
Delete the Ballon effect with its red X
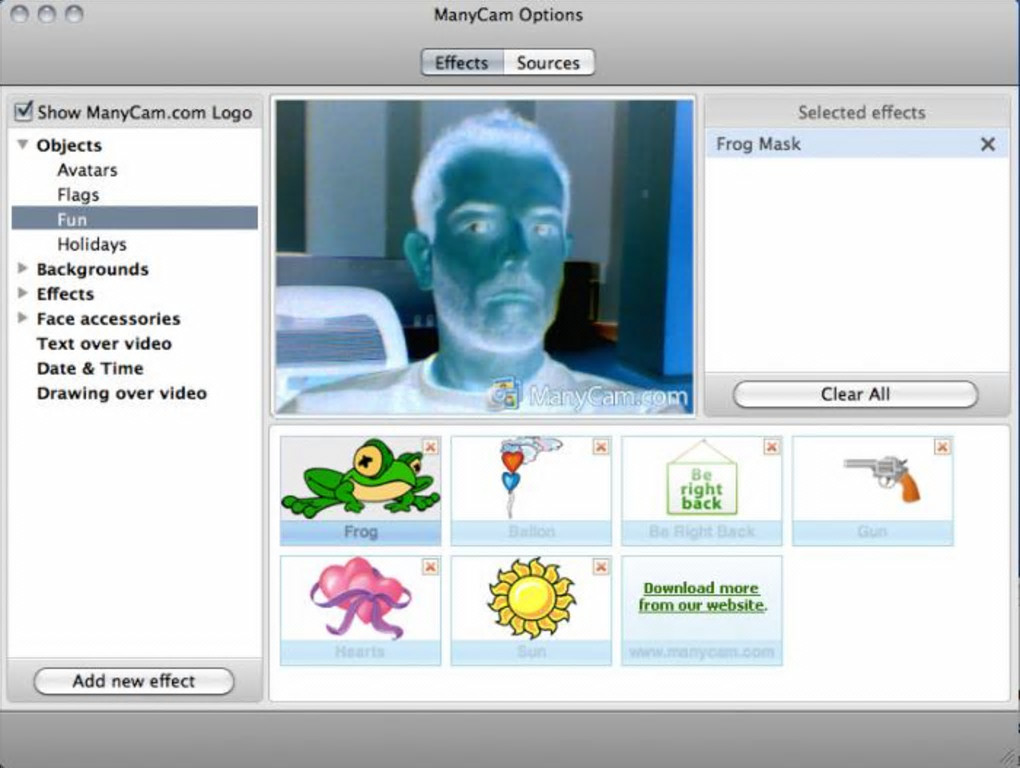[x=601, y=447]
